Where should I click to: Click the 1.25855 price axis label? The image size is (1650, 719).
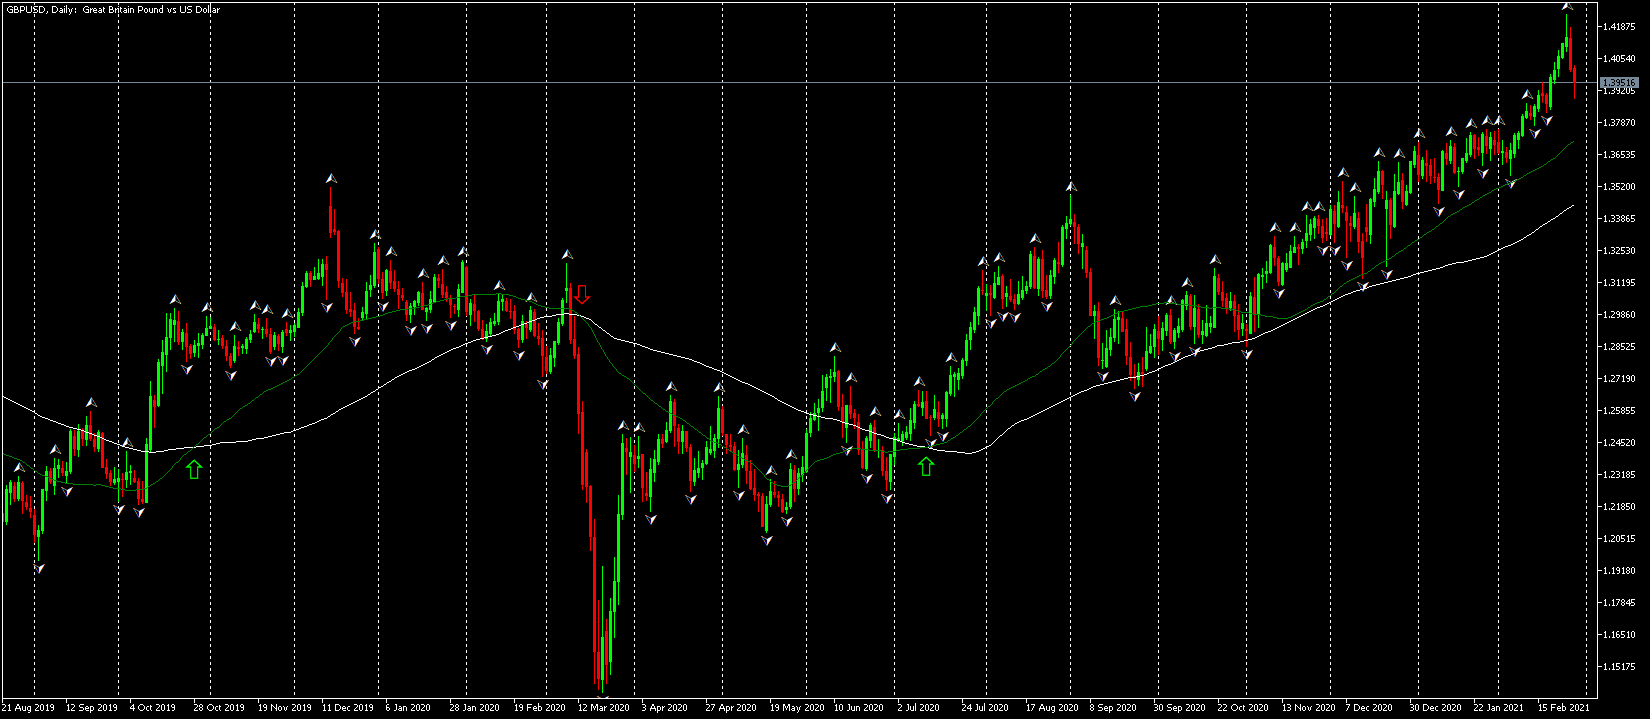[1619, 410]
